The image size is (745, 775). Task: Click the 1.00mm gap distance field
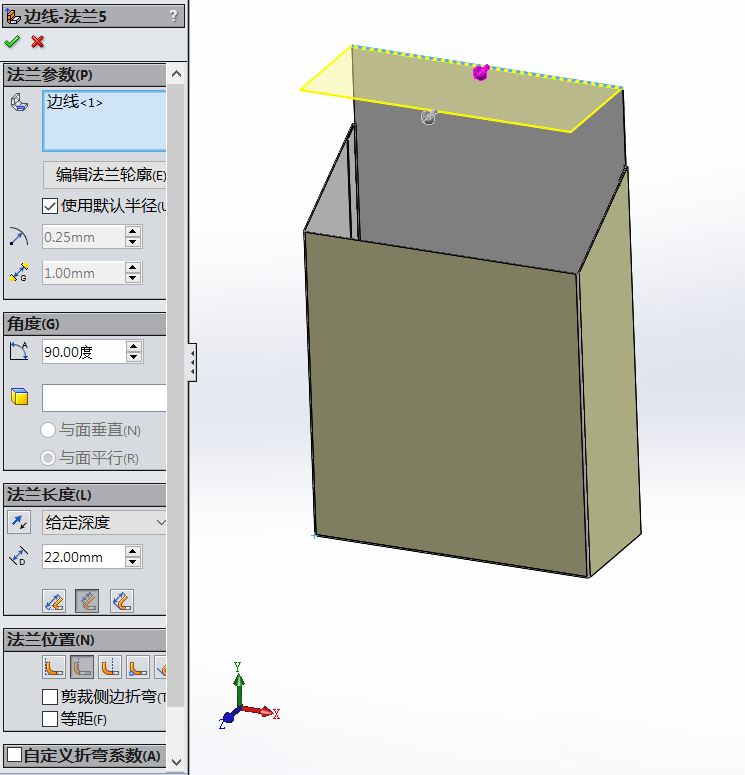83,273
